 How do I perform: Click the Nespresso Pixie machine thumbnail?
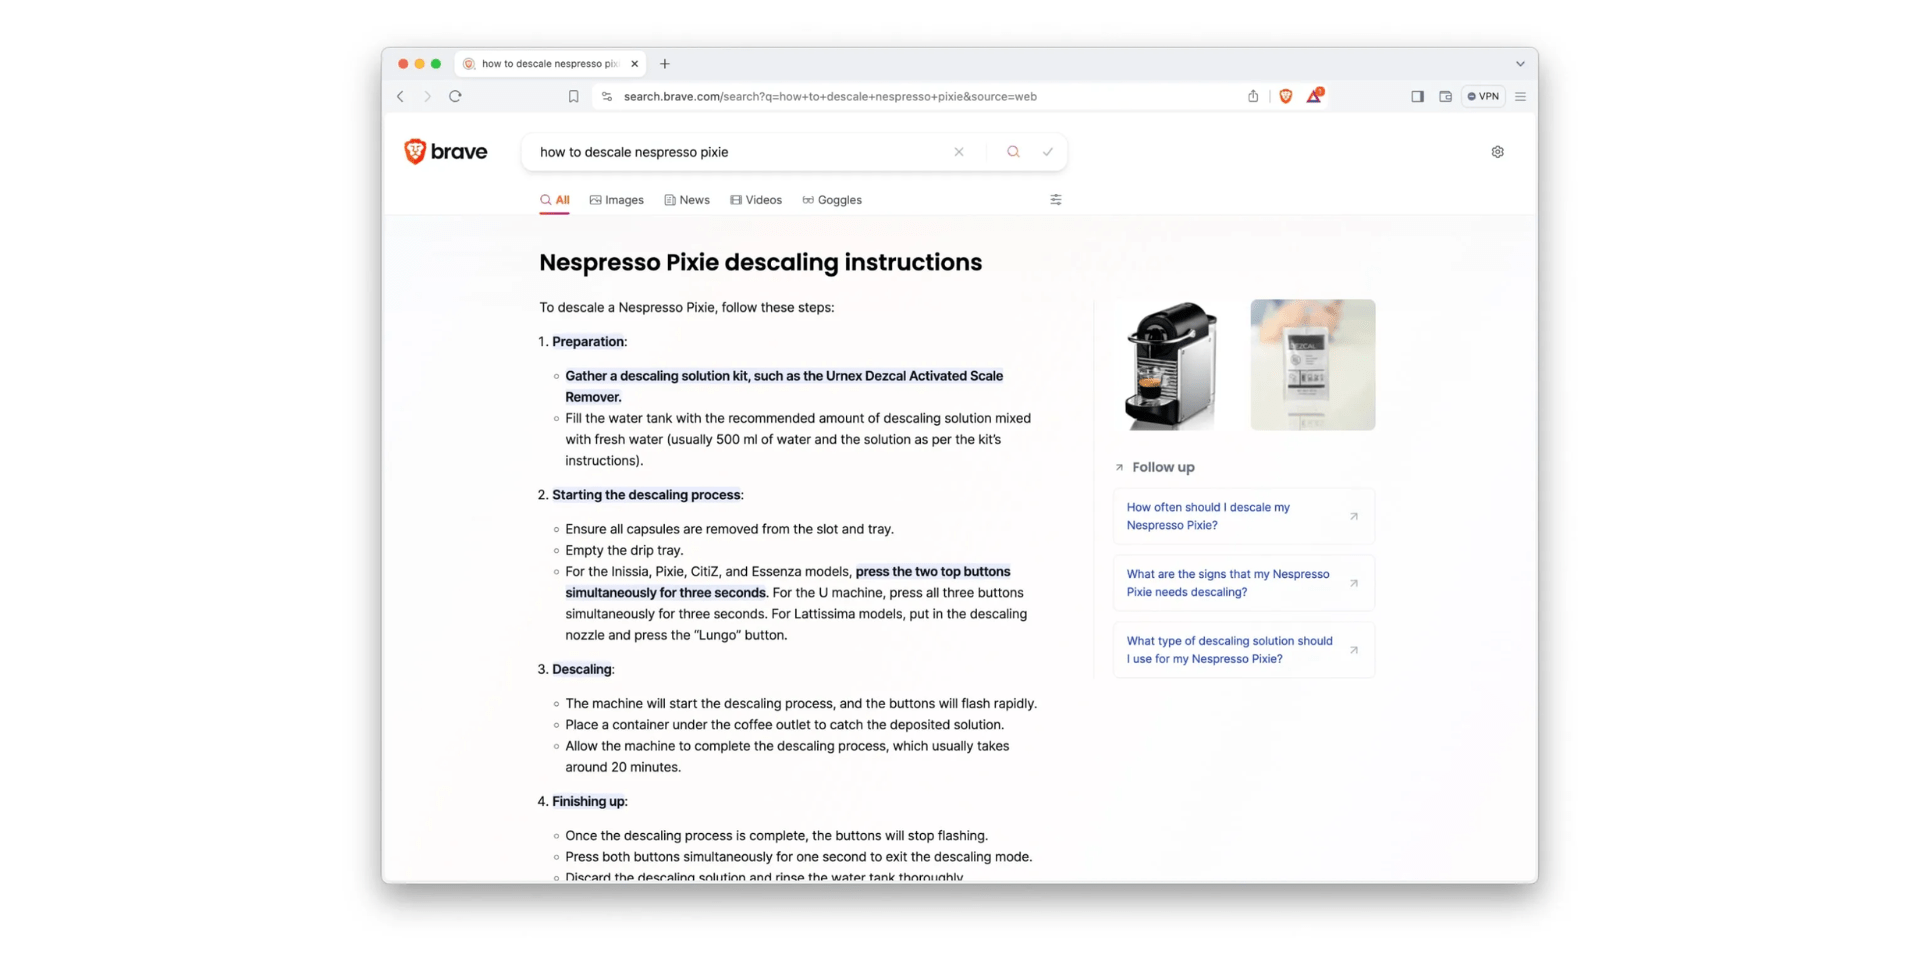coord(1170,364)
